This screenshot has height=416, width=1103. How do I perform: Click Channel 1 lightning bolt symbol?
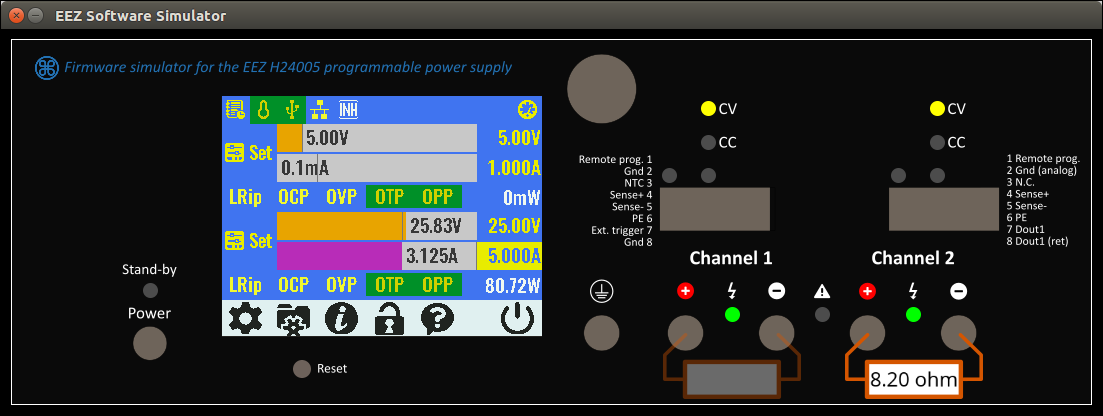[732, 291]
